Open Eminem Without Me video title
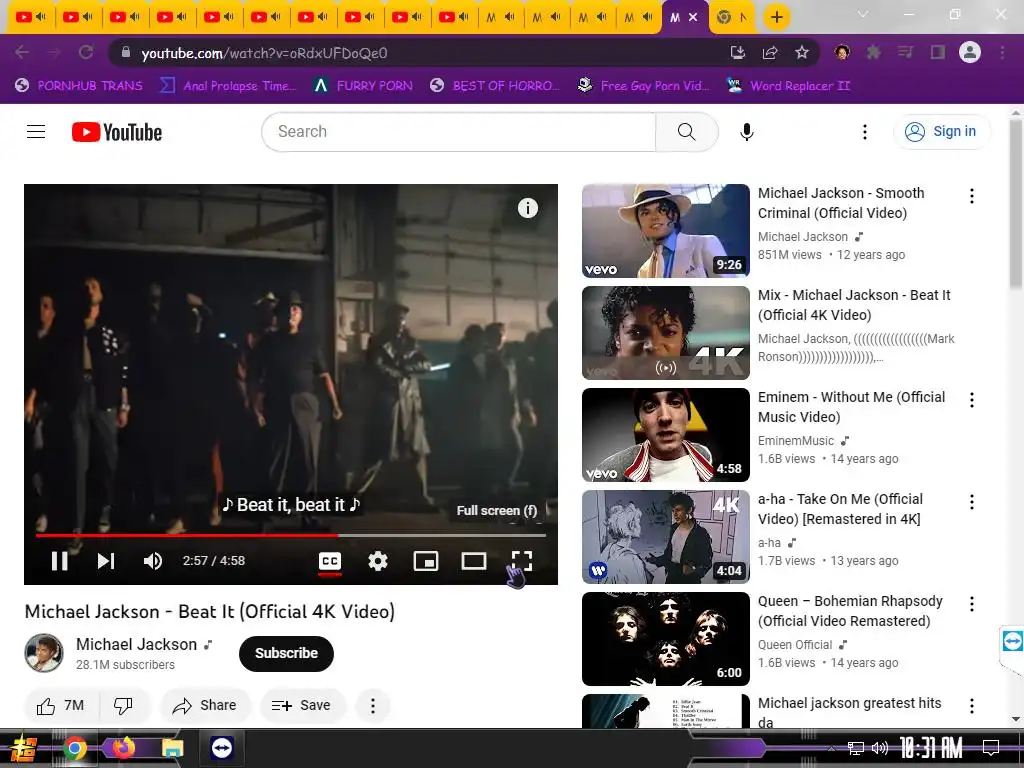The image size is (1024, 768). click(852, 407)
